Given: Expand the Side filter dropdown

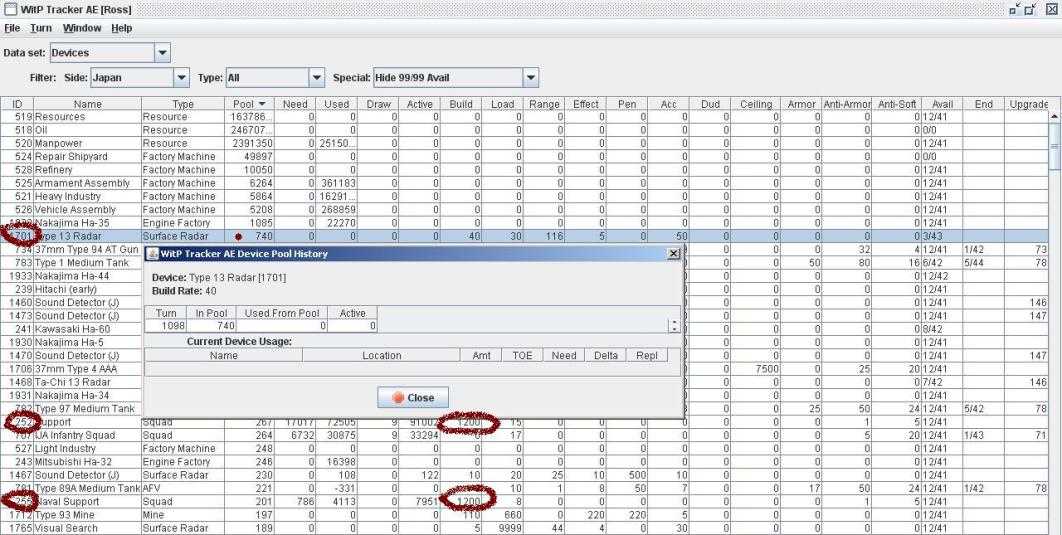Looking at the screenshot, I should 182,78.
